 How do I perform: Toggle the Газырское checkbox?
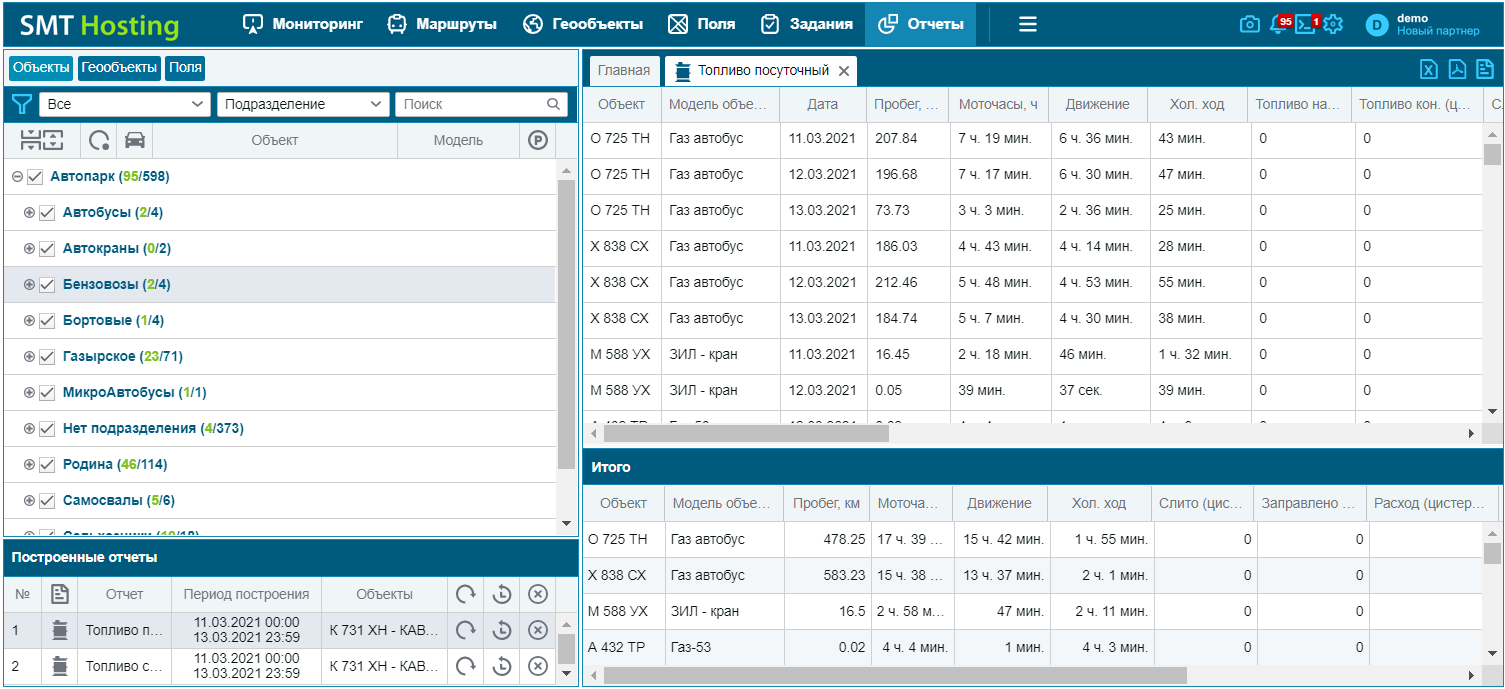click(x=47, y=357)
